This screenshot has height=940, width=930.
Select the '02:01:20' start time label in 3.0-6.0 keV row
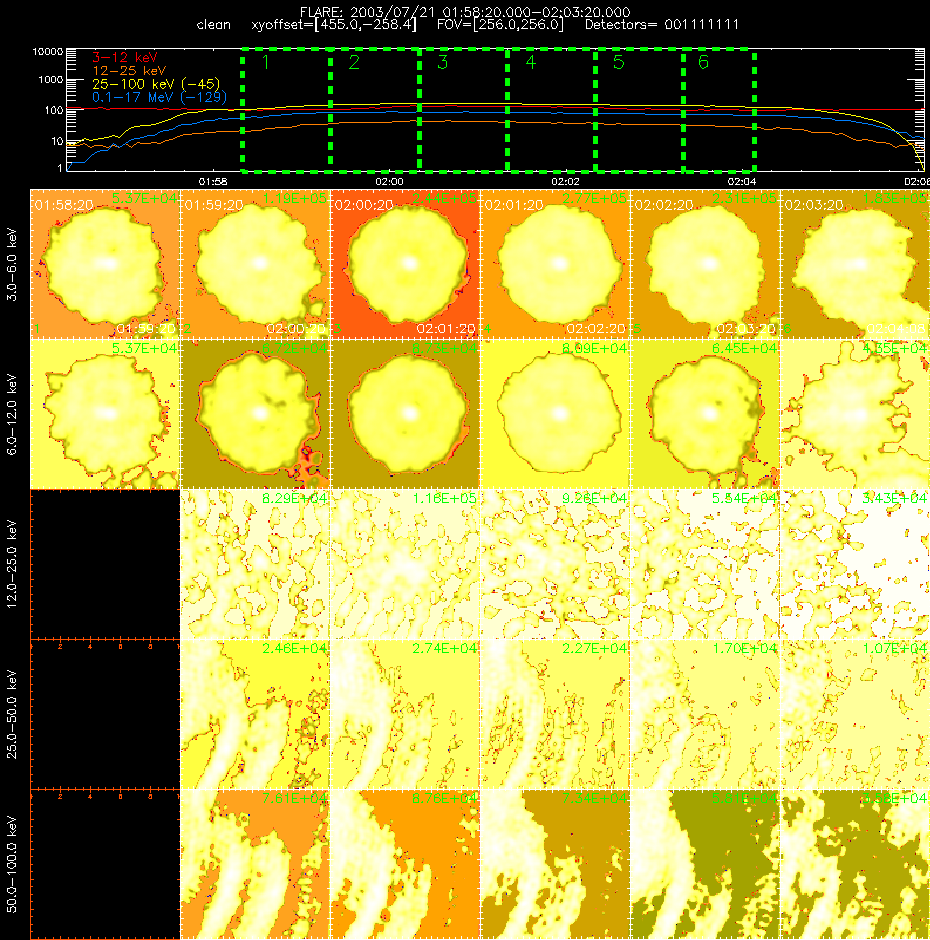[513, 206]
